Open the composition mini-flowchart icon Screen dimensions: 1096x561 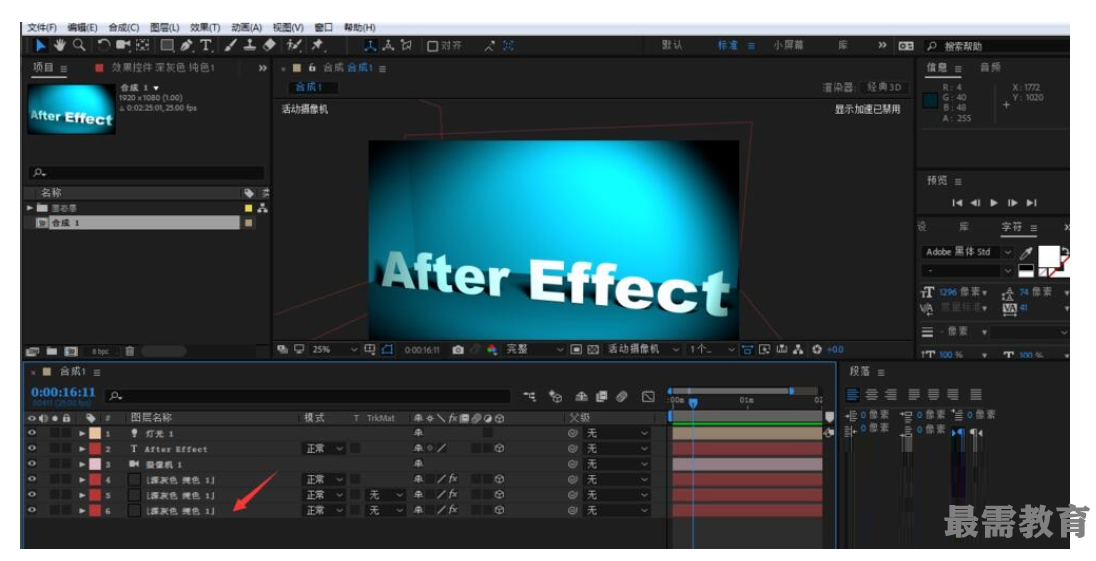point(529,396)
